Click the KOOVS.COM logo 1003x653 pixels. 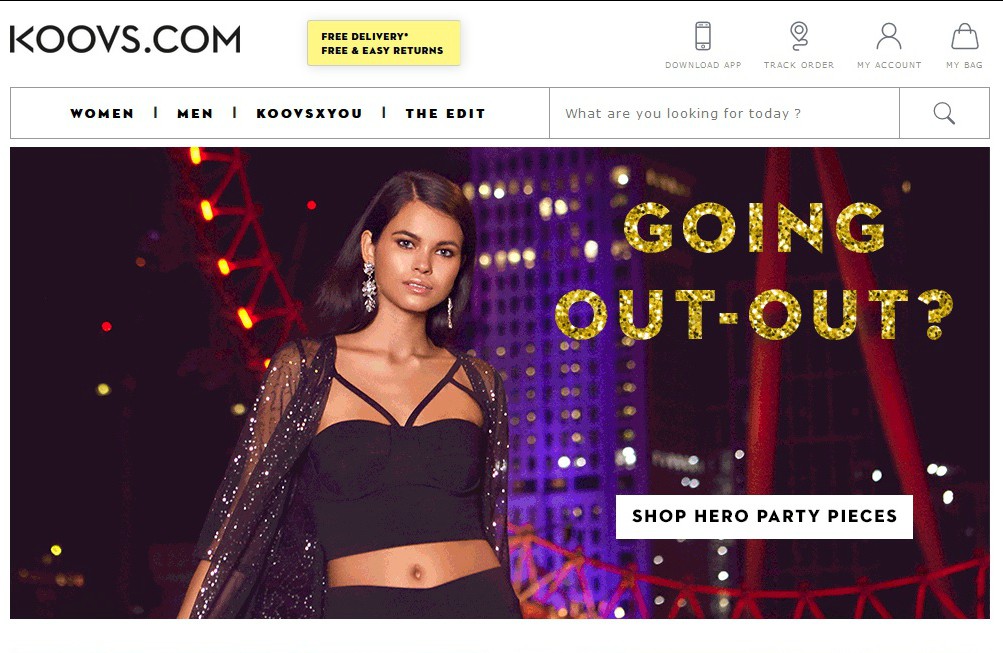(x=125, y=40)
